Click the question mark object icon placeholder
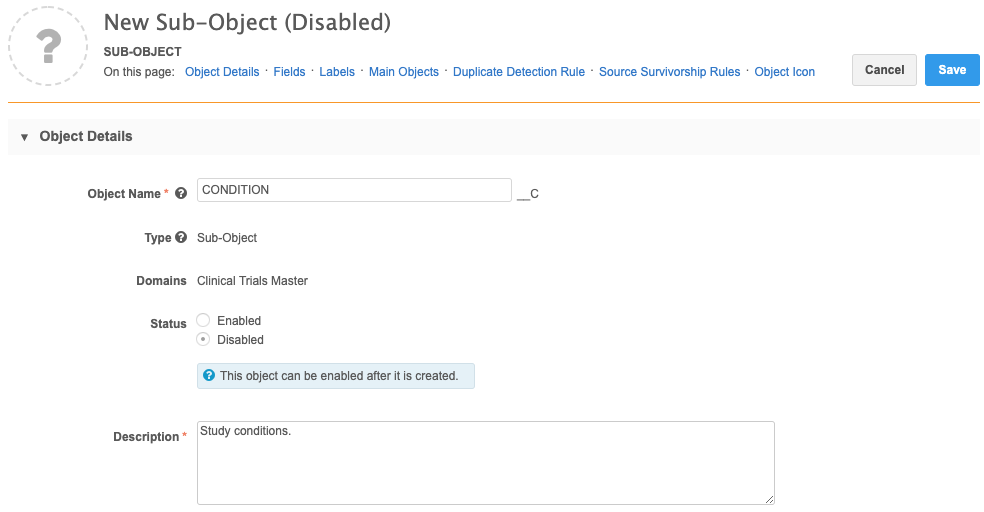Screen dimensions: 984x512 [48, 45]
